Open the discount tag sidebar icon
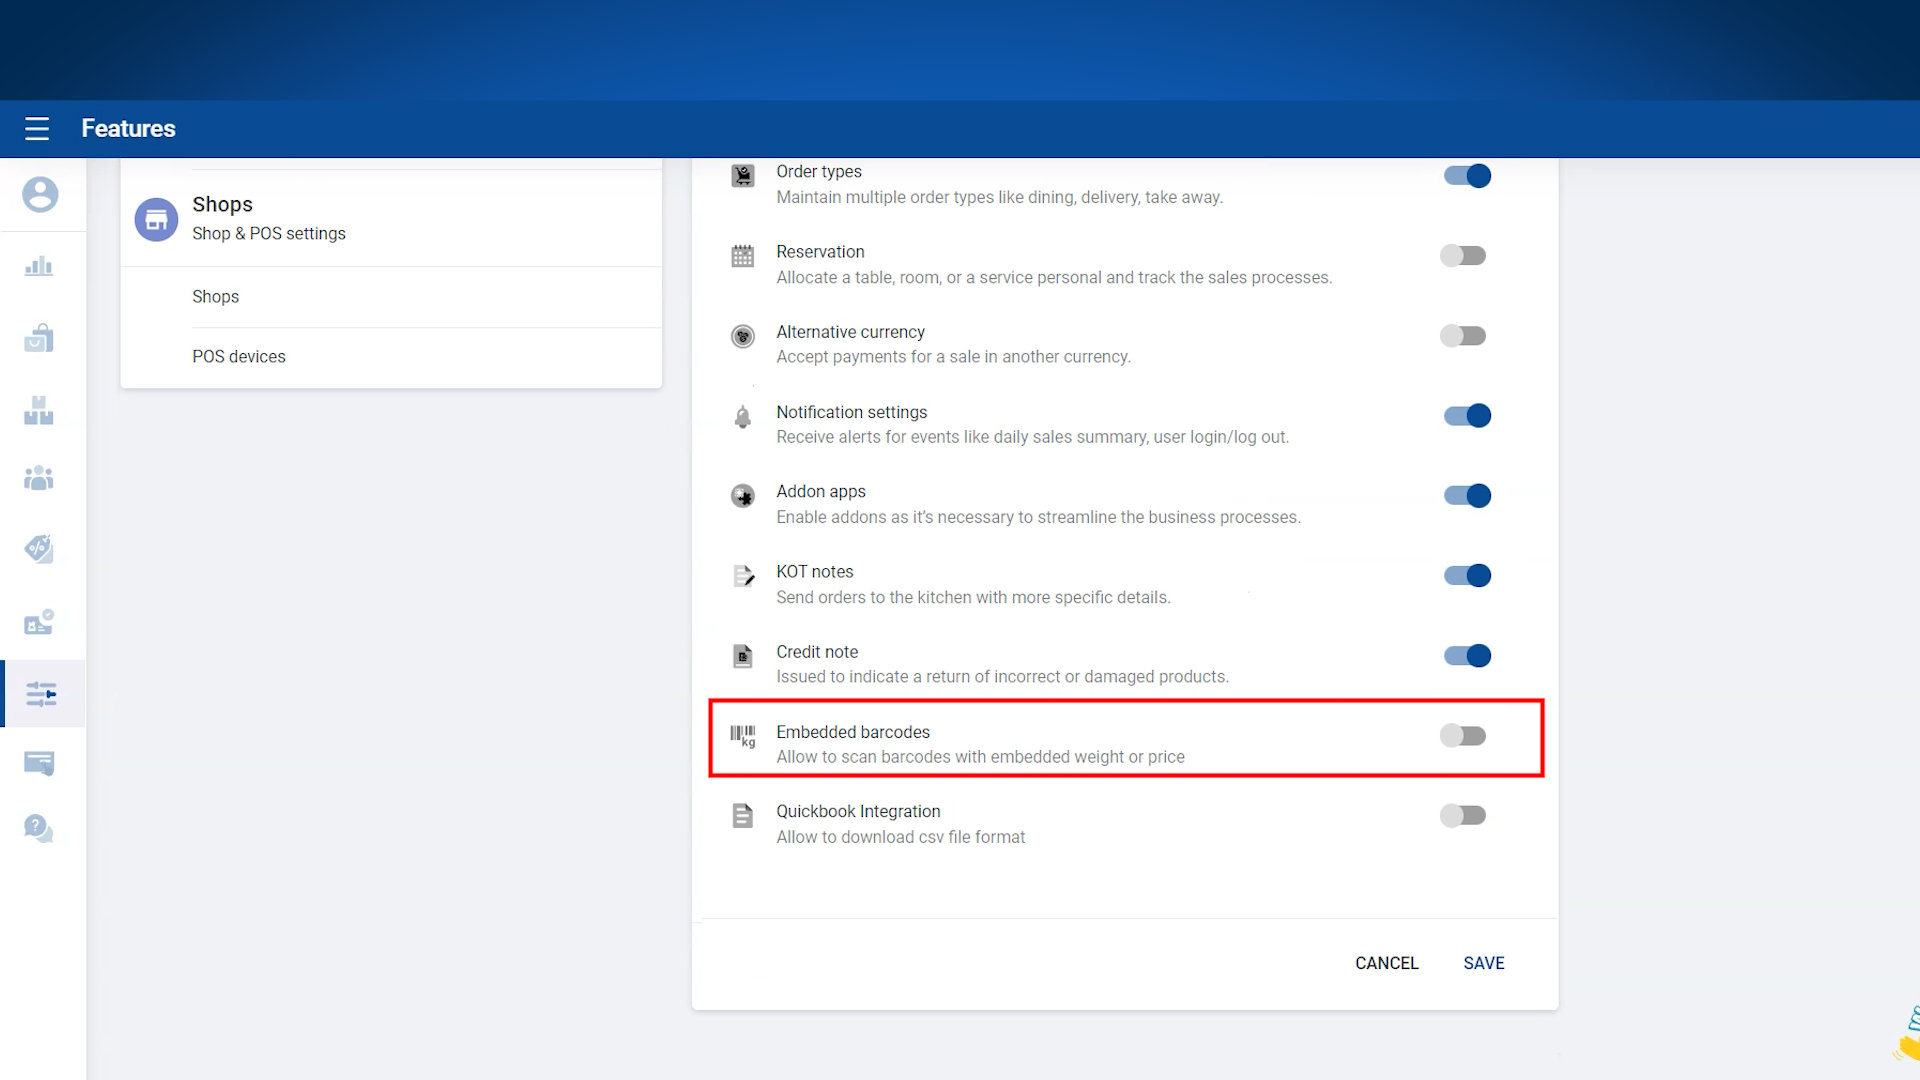The image size is (1920, 1080). coord(39,548)
